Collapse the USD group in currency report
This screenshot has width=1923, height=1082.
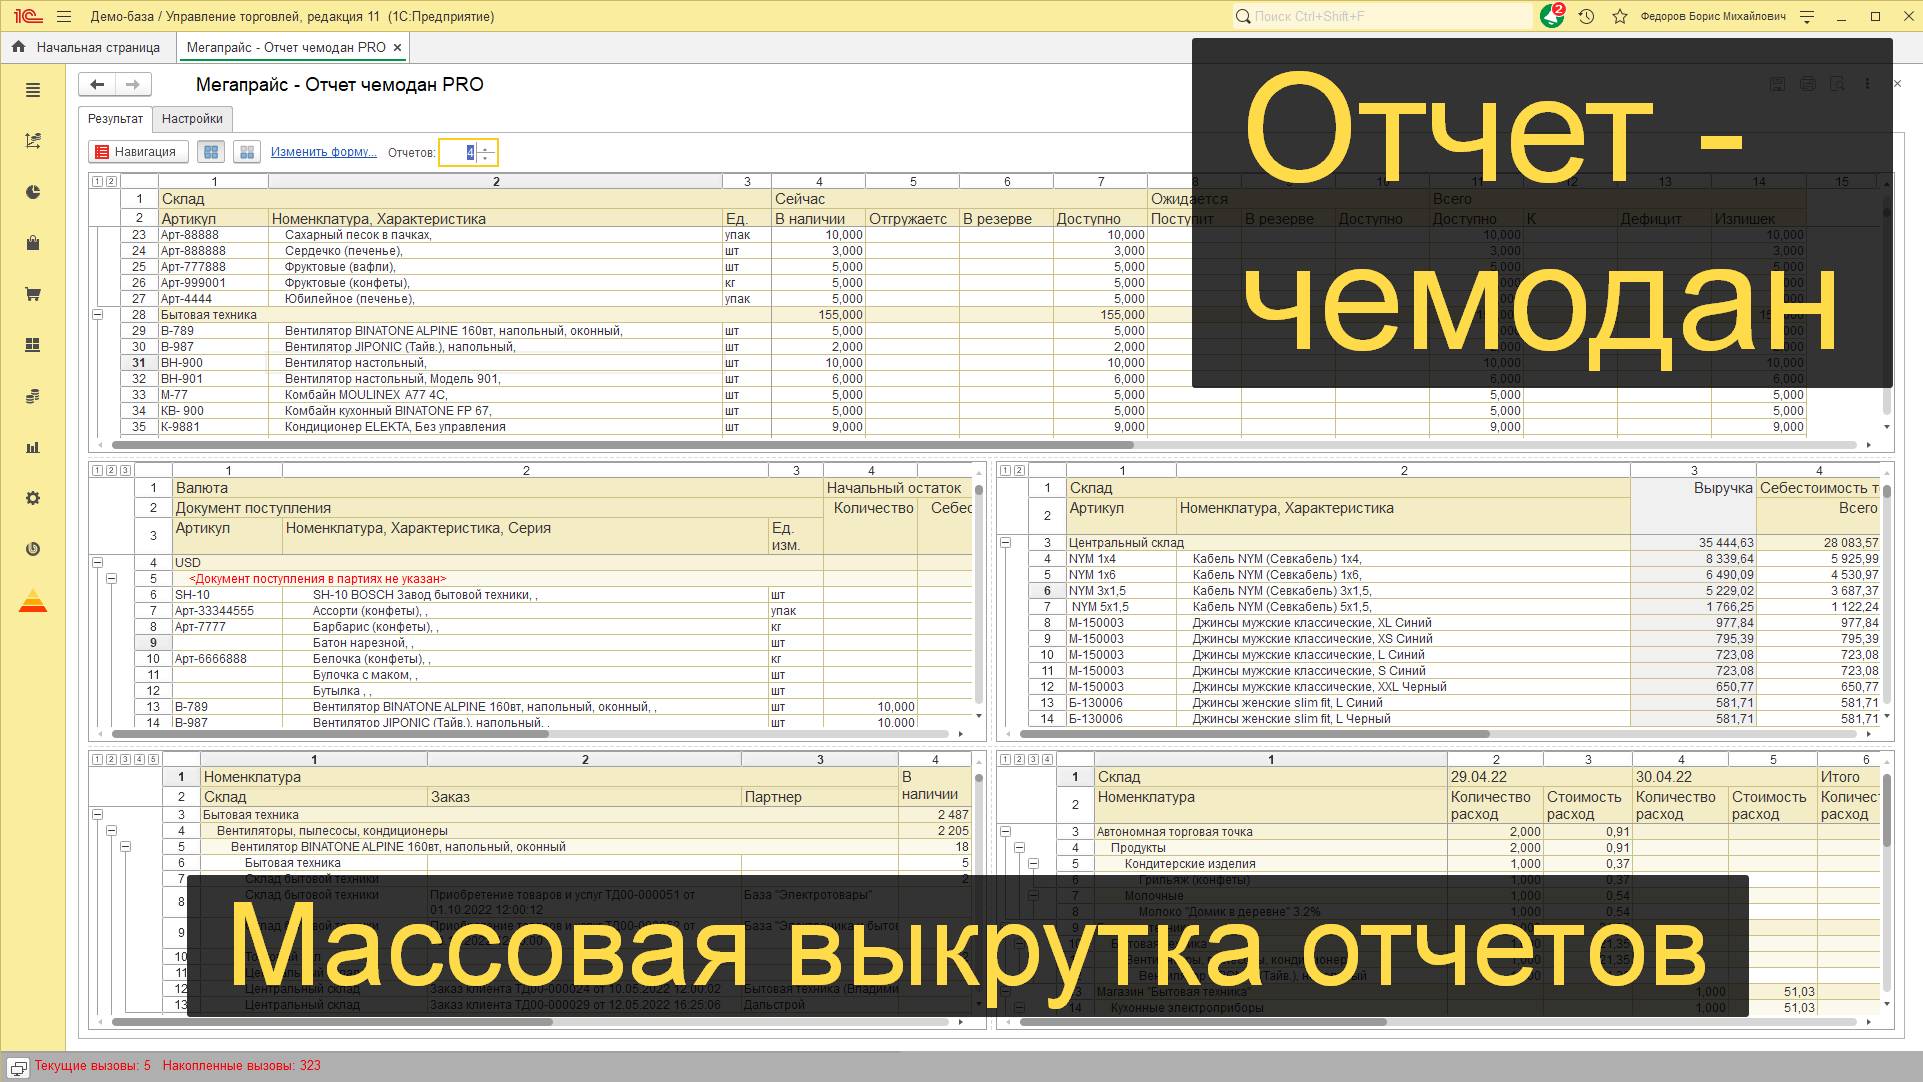(x=98, y=563)
